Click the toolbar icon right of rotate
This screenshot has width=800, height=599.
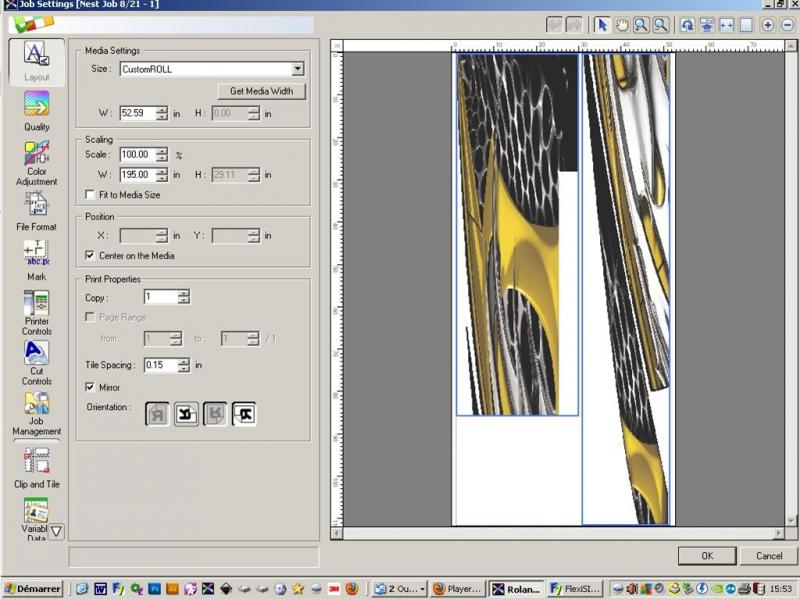click(707, 24)
